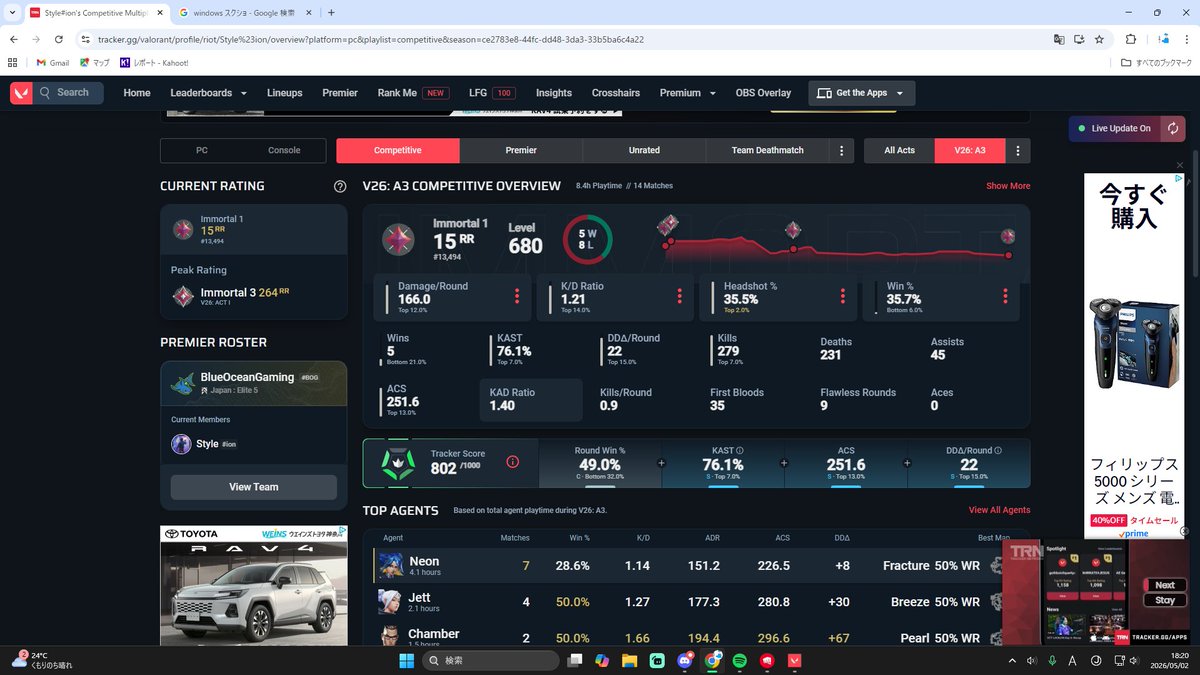Viewport: 1200px width, 675px height.
Task: Open the Get the Apps dropdown
Action: click(x=861, y=93)
